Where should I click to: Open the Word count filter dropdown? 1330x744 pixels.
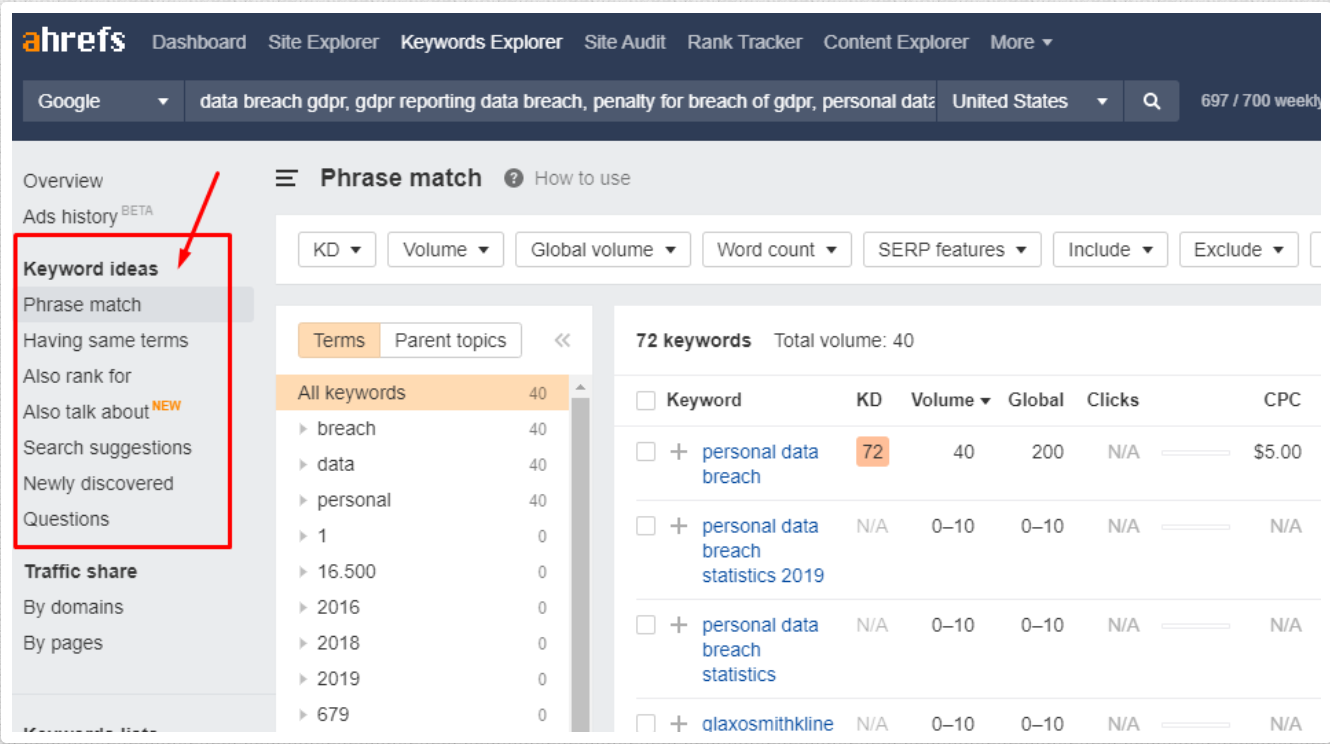(x=777, y=250)
